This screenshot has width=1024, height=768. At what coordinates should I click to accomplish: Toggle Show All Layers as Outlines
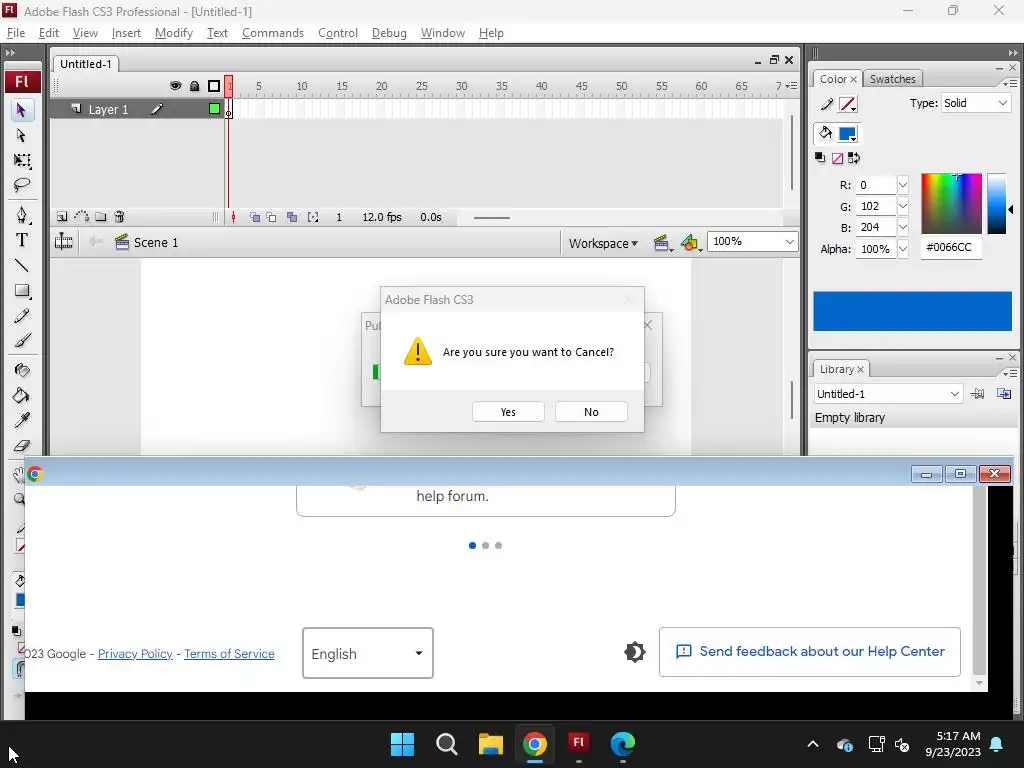pos(214,86)
